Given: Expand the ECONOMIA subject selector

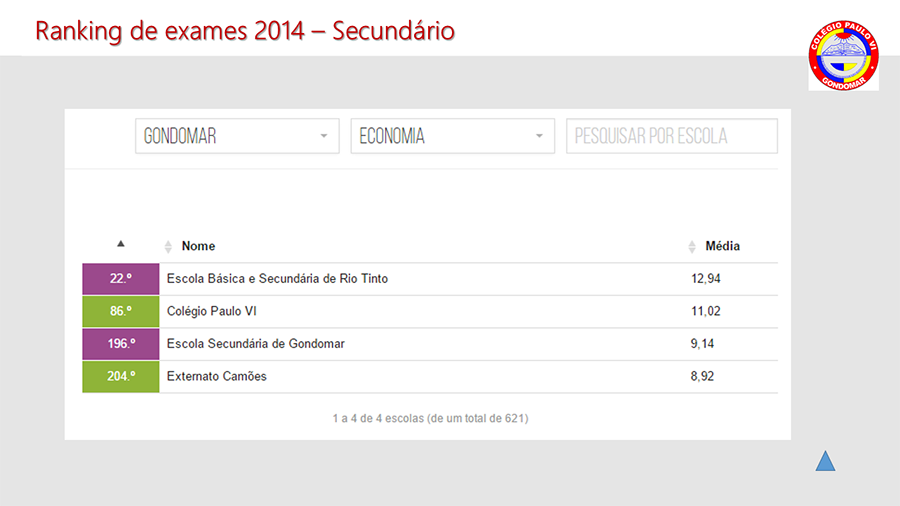Looking at the screenshot, I should 452,136.
